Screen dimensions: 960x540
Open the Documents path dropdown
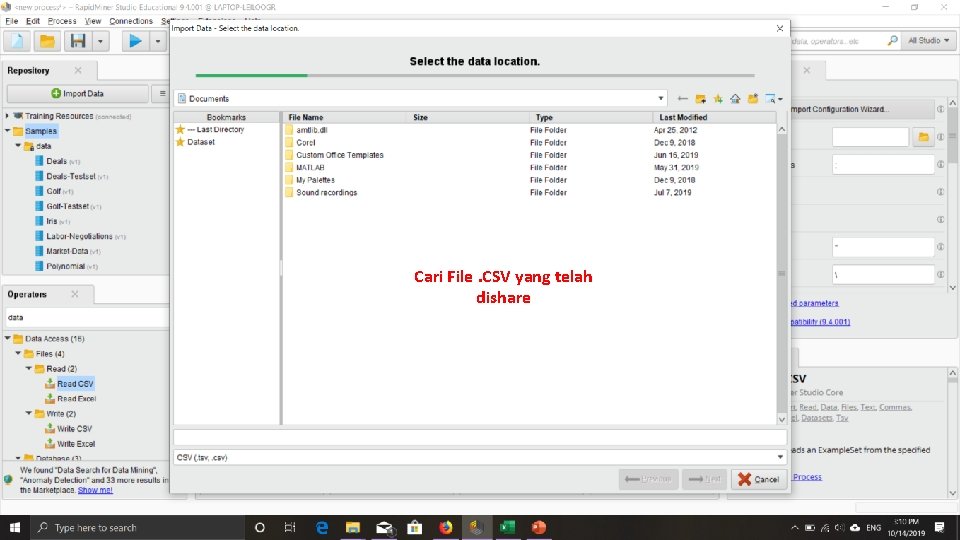(661, 99)
